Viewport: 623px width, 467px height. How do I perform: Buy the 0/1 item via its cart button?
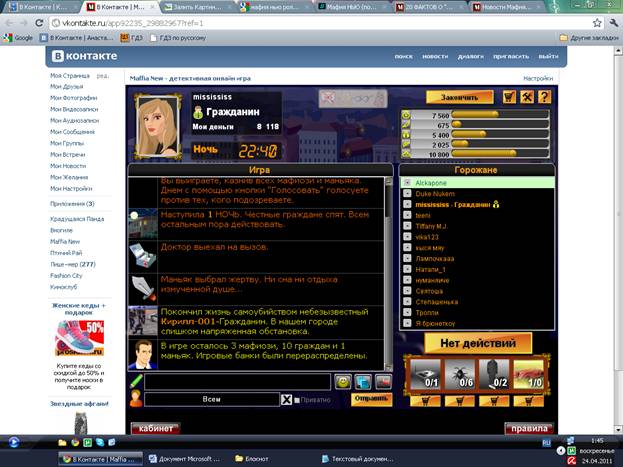tap(425, 401)
